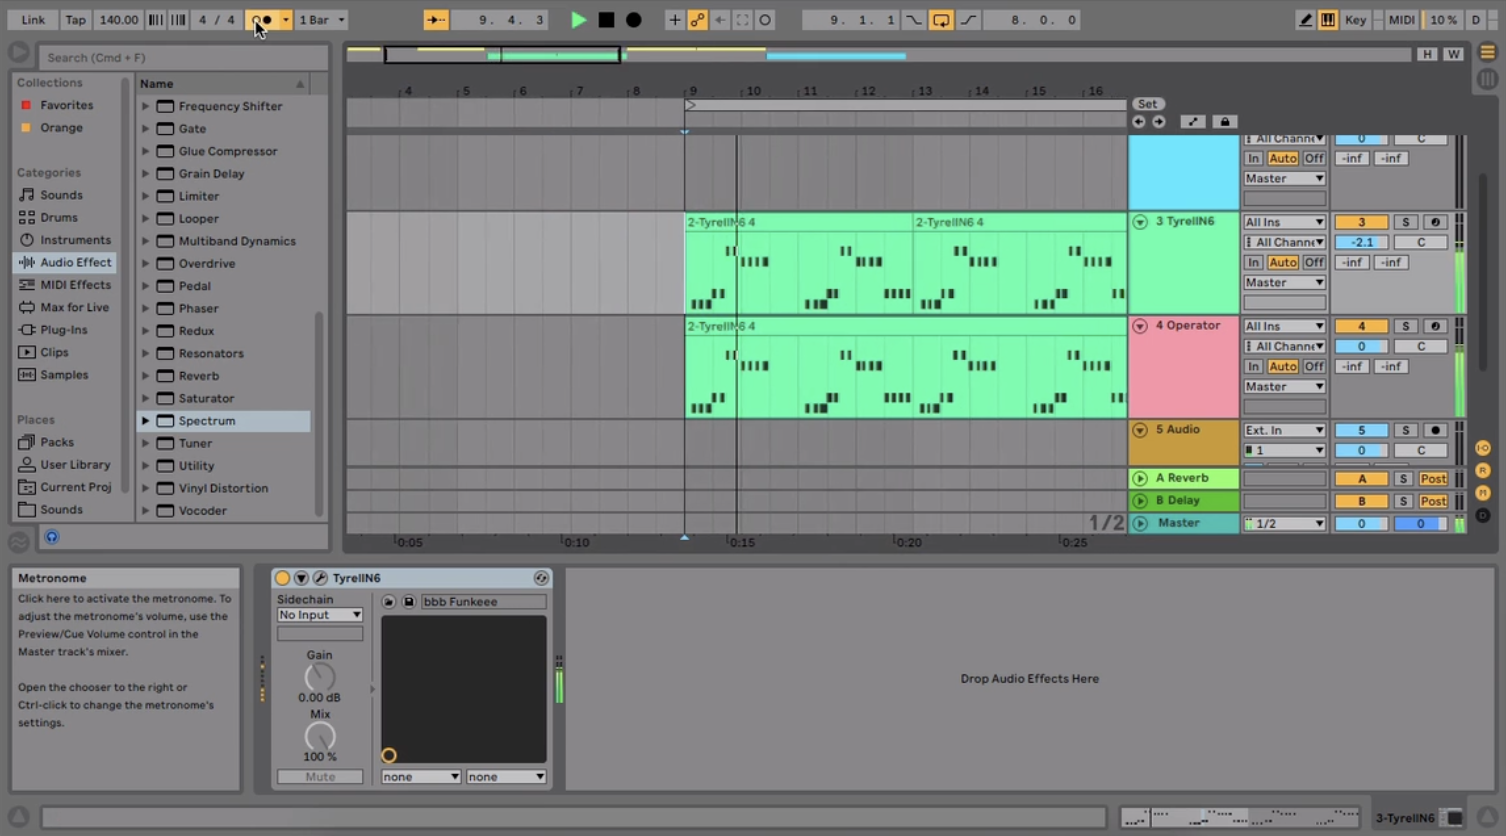Click the Arrangement Record button
The image size is (1506, 836).
pyautogui.click(x=633, y=20)
